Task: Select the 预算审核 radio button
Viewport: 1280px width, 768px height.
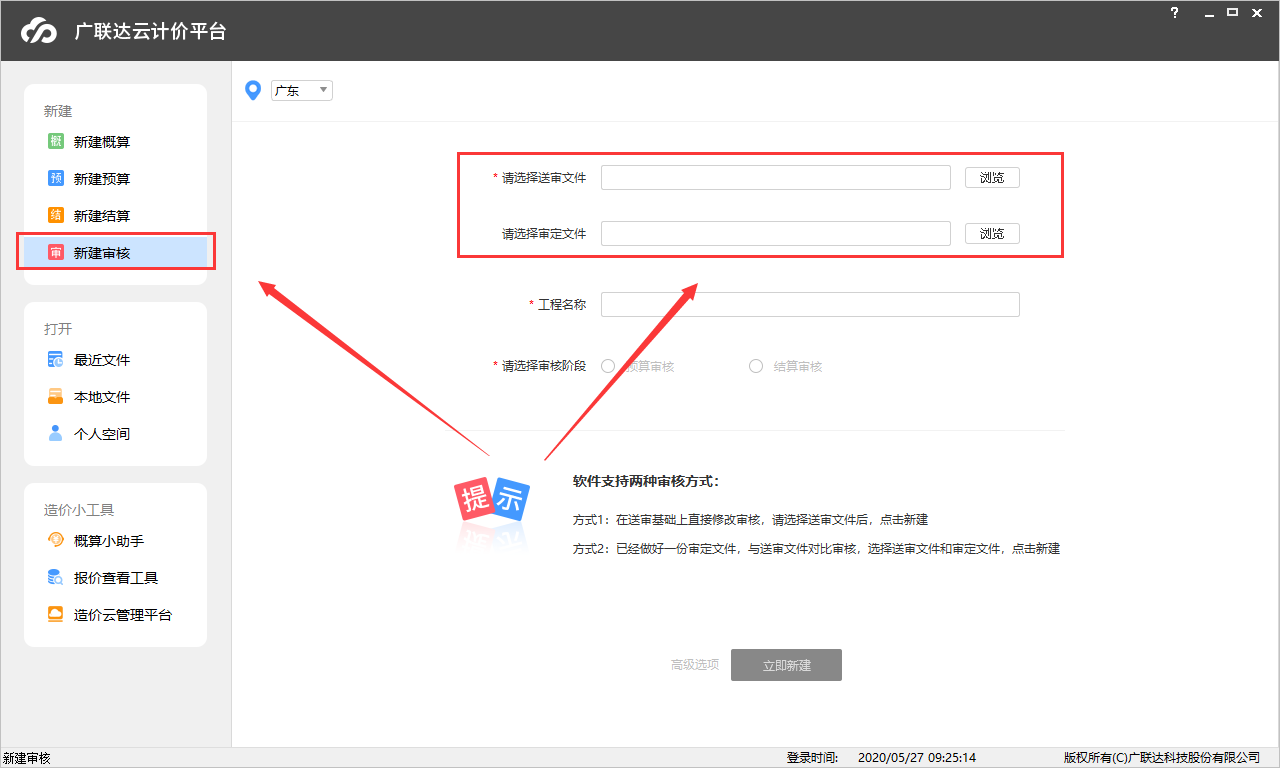Action: [x=608, y=366]
